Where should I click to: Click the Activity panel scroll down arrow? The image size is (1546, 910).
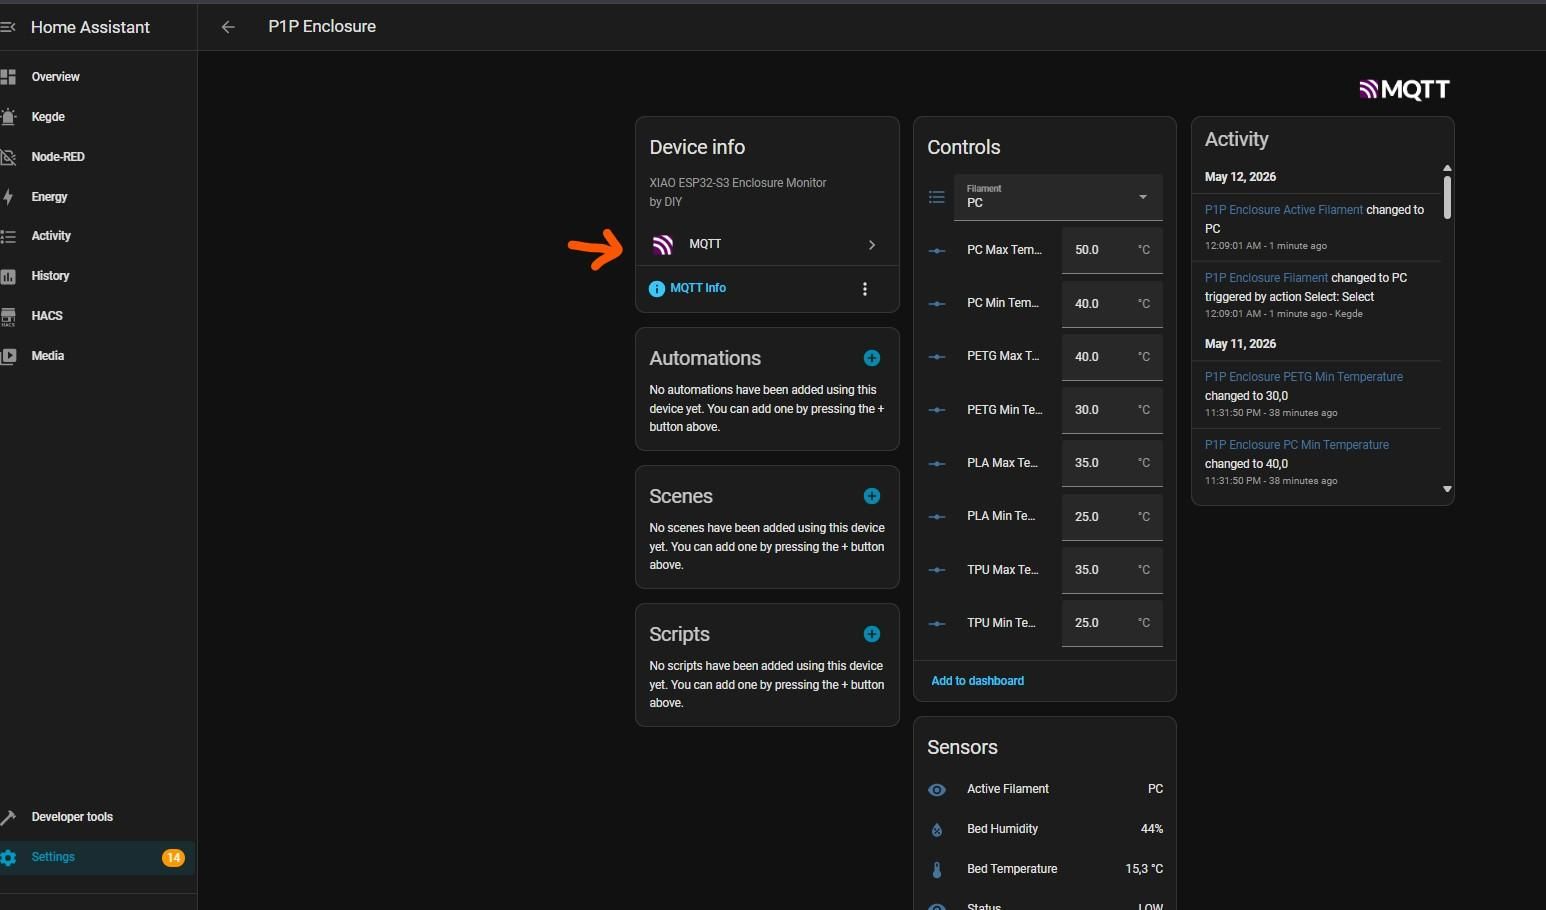pyautogui.click(x=1447, y=489)
